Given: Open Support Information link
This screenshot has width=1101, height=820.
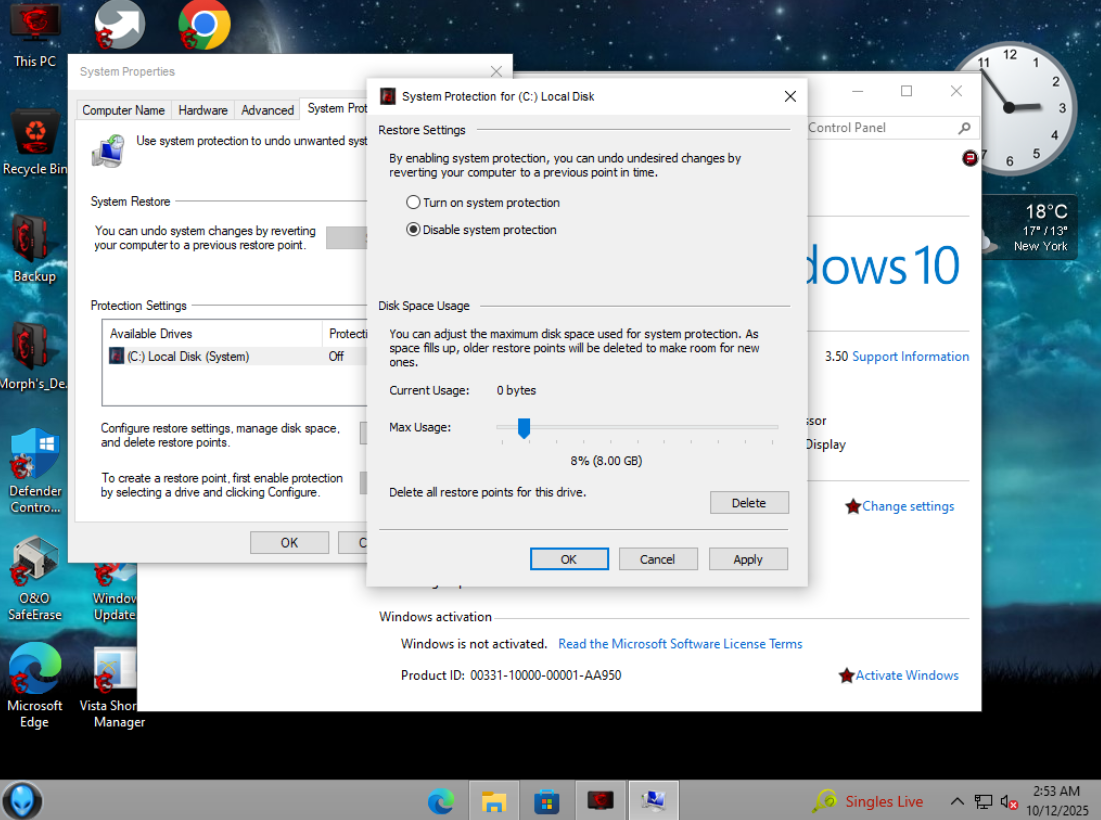Looking at the screenshot, I should [x=910, y=357].
